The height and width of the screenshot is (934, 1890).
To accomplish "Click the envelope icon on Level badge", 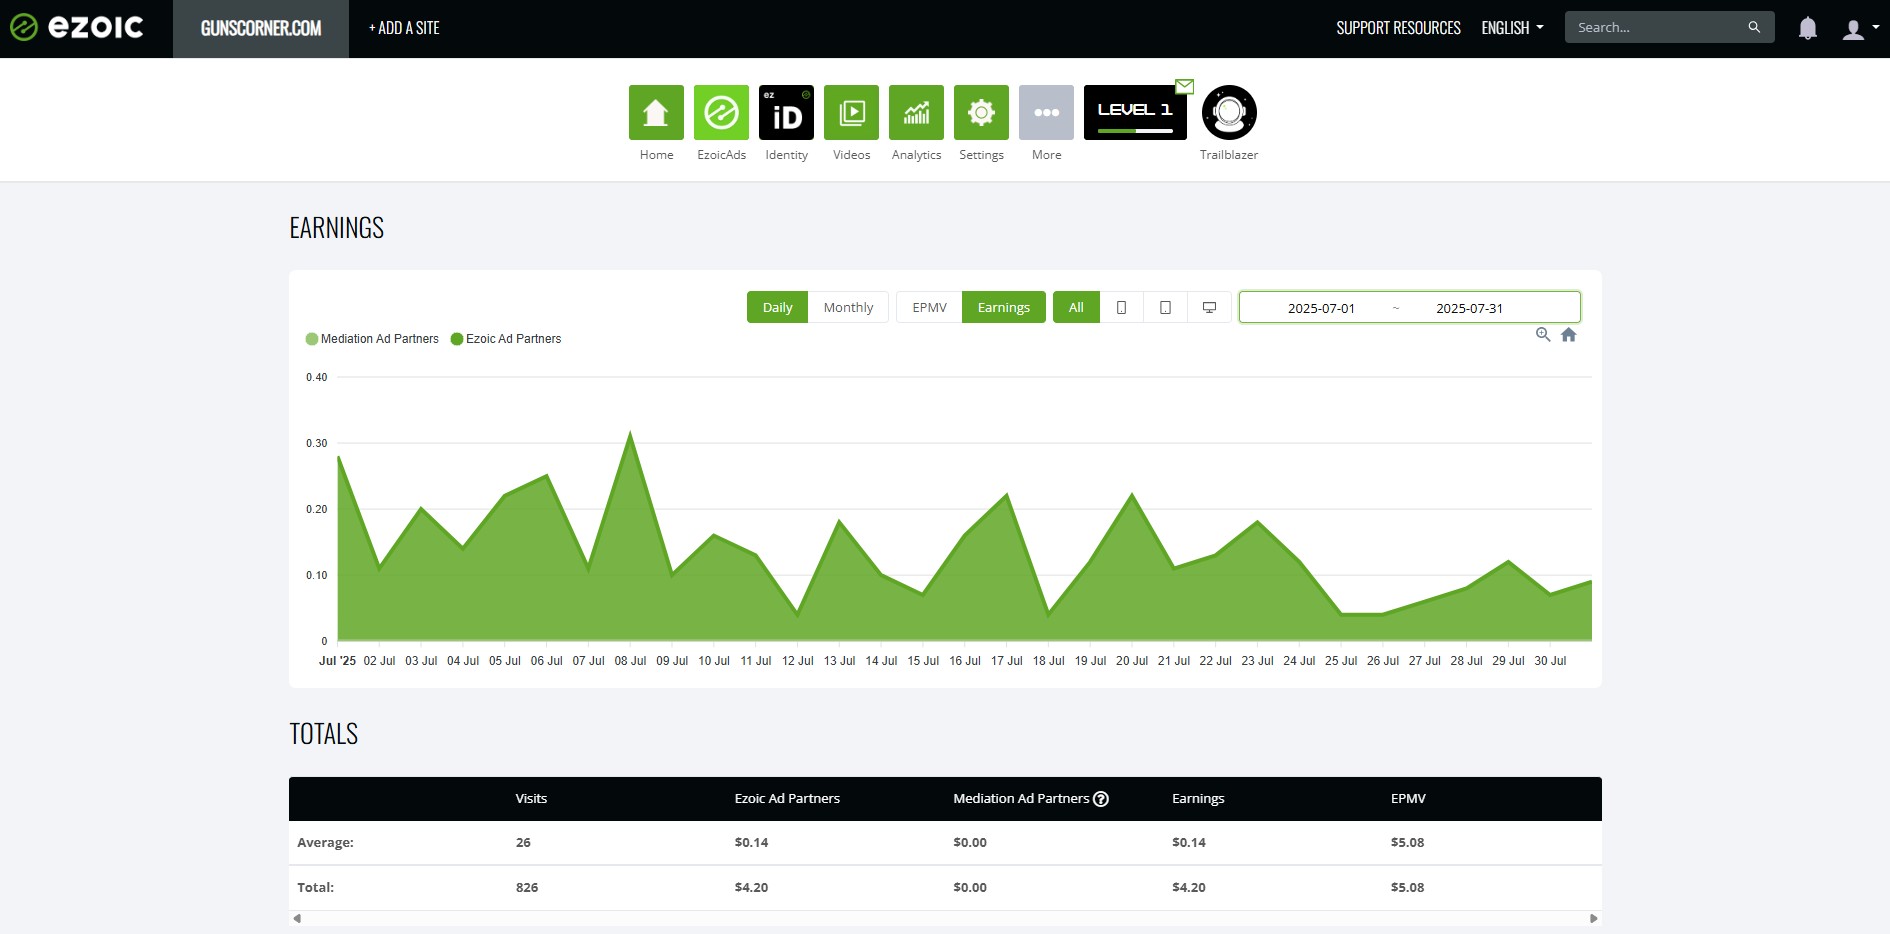I will point(1185,86).
